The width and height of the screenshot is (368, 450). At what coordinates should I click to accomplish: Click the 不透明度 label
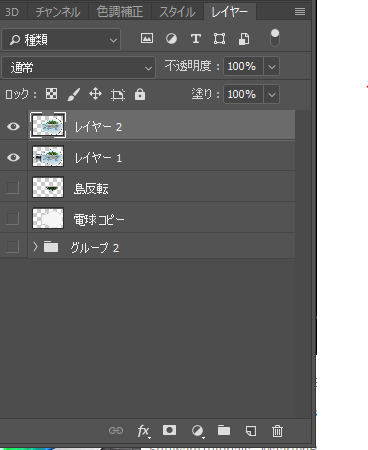click(188, 66)
